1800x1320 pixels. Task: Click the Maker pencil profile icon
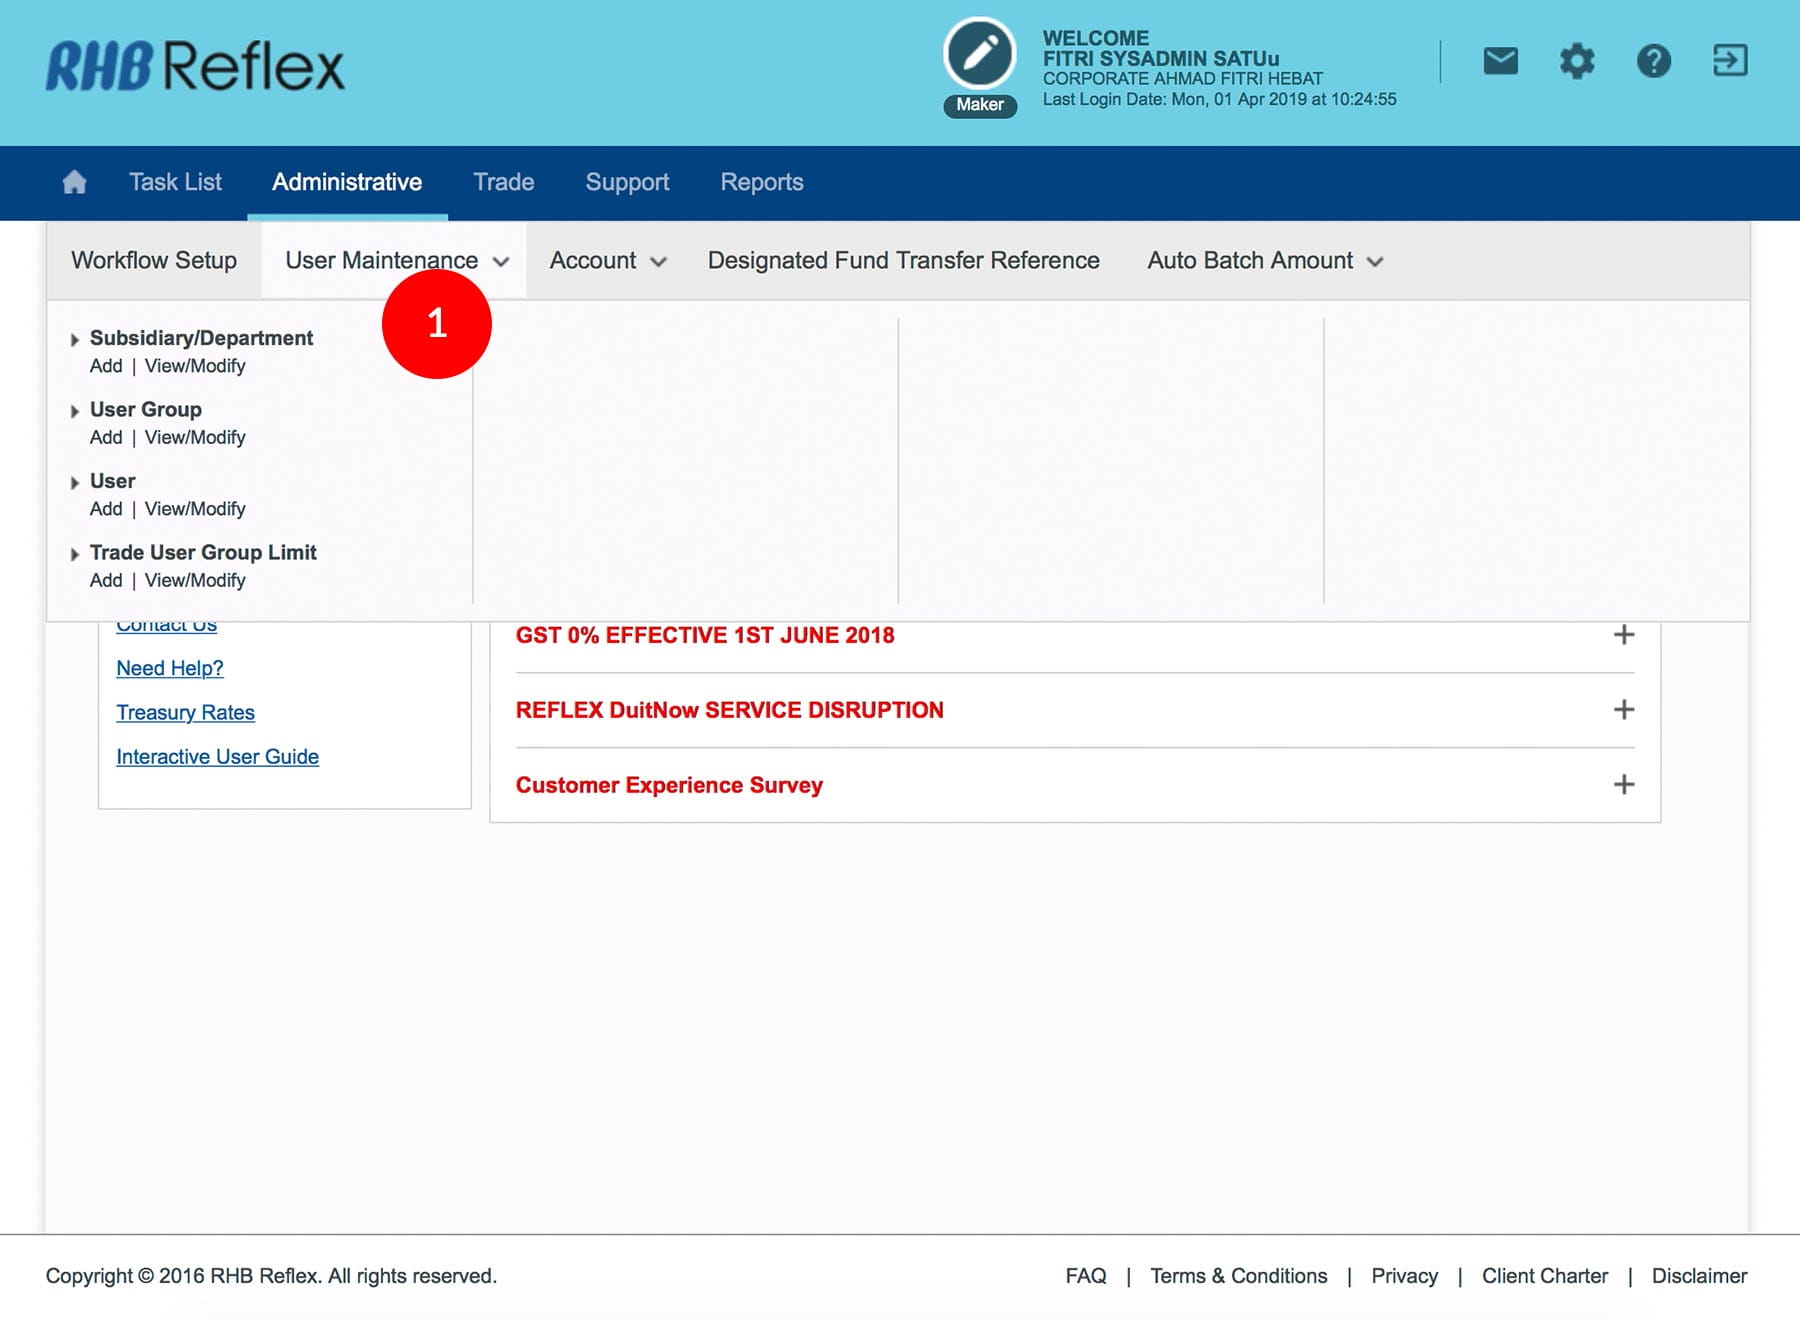(979, 54)
